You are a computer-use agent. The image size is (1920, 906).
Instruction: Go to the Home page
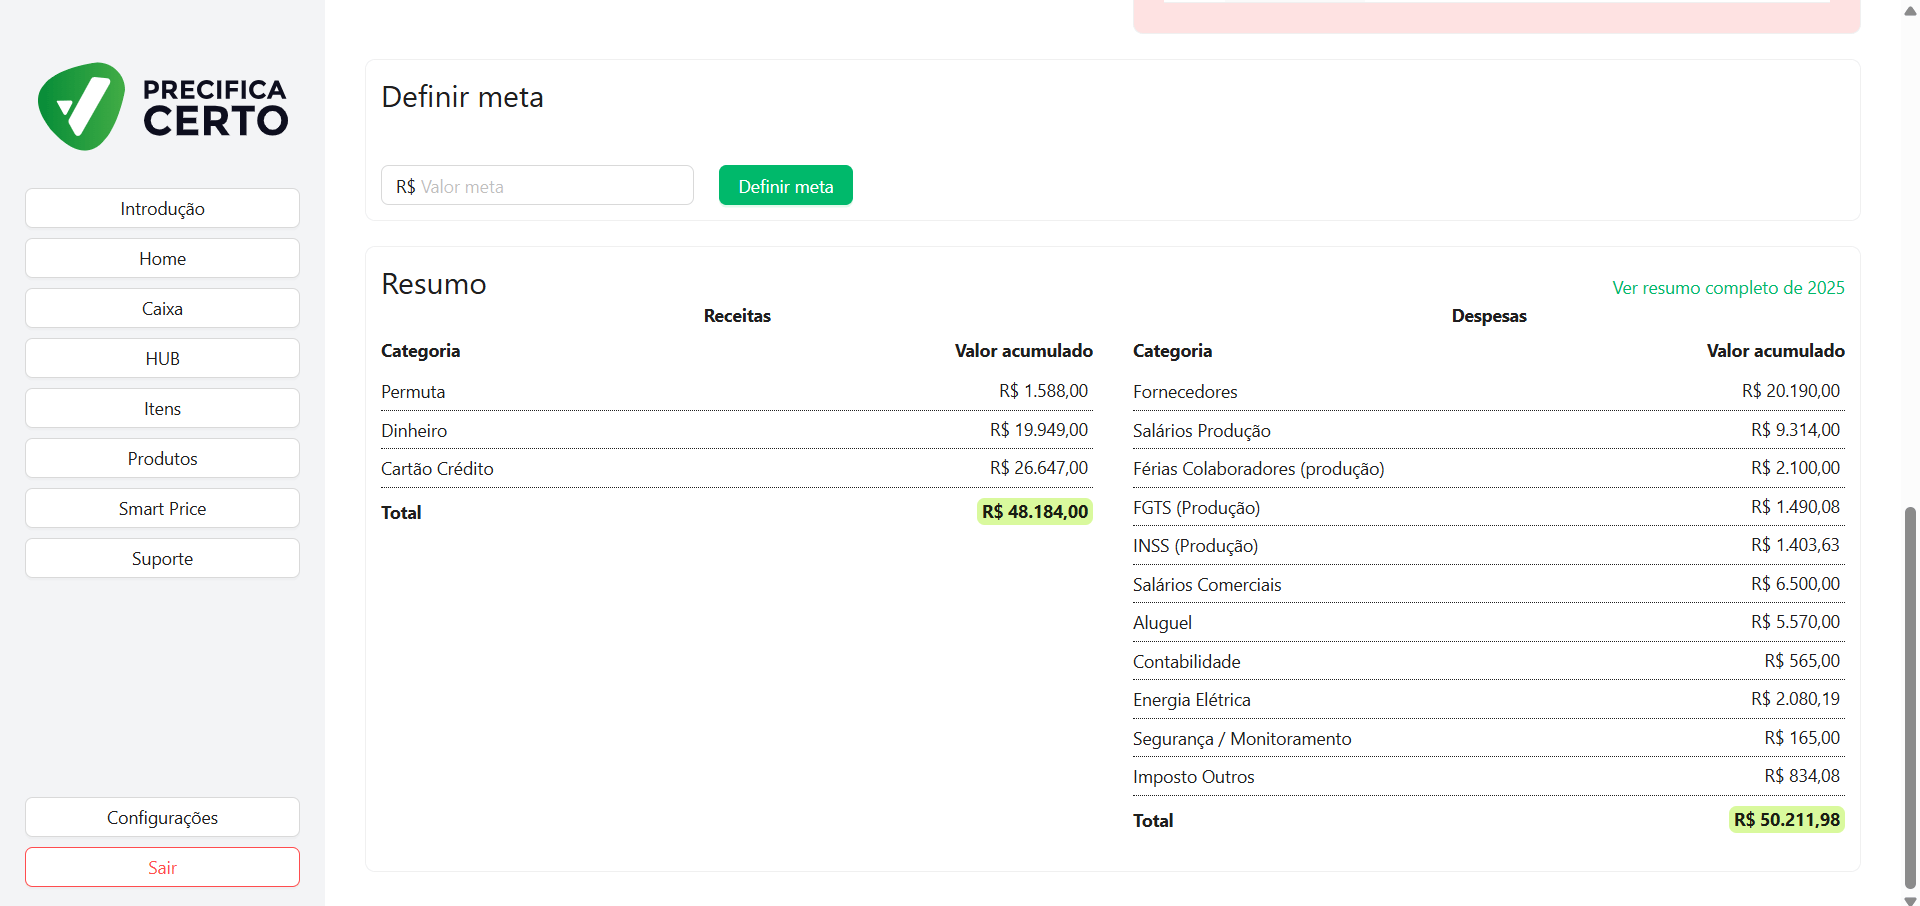(x=162, y=258)
